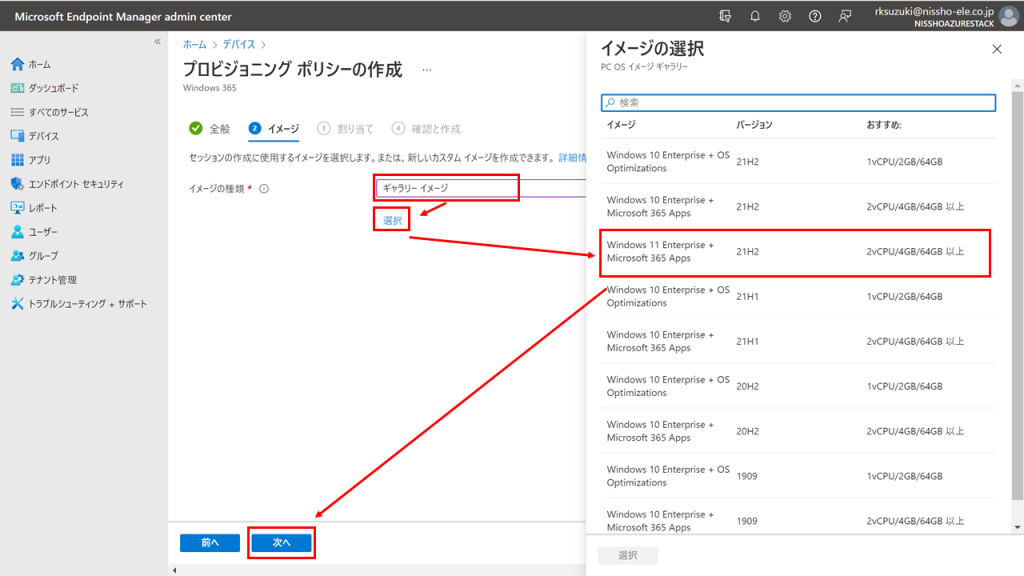Click the notifications bell icon
This screenshot has height=576, width=1024.
pyautogui.click(x=755, y=16)
